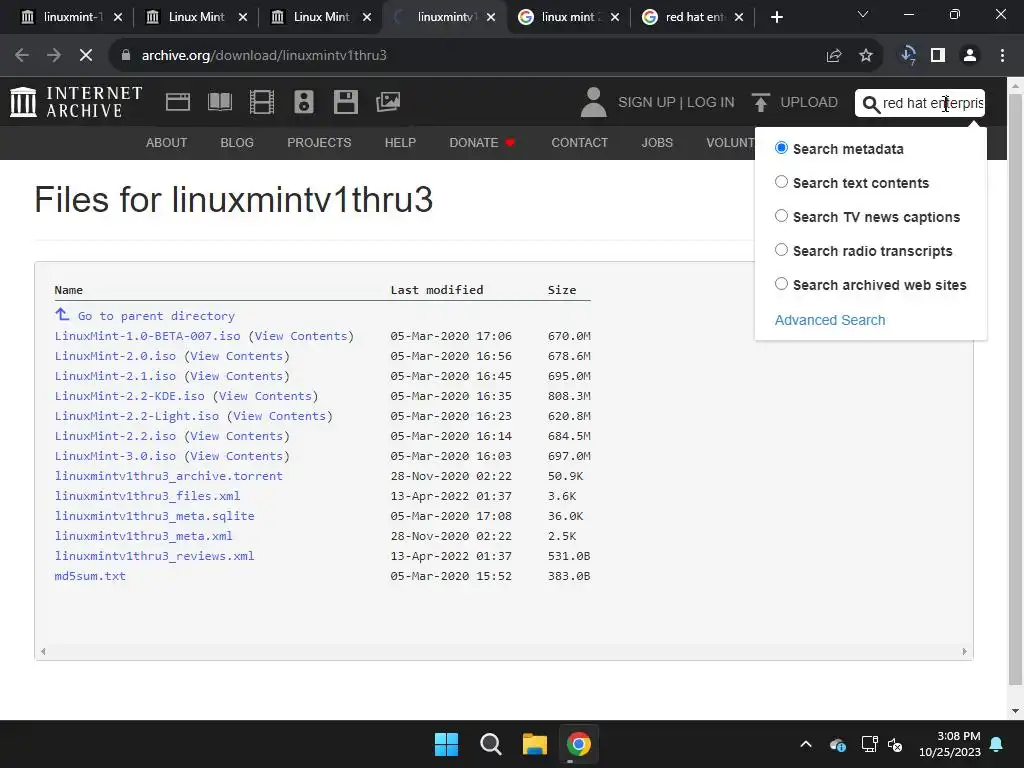Open the Advanced Search link

[830, 320]
